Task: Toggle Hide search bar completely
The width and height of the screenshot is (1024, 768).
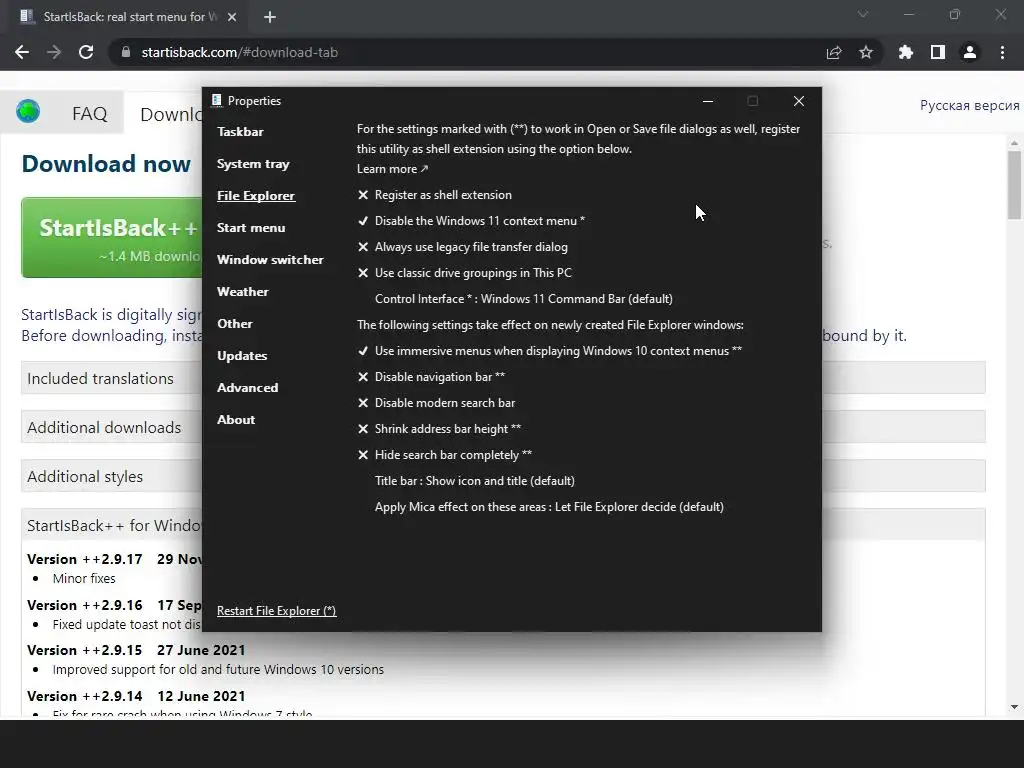Action: [x=445, y=455]
